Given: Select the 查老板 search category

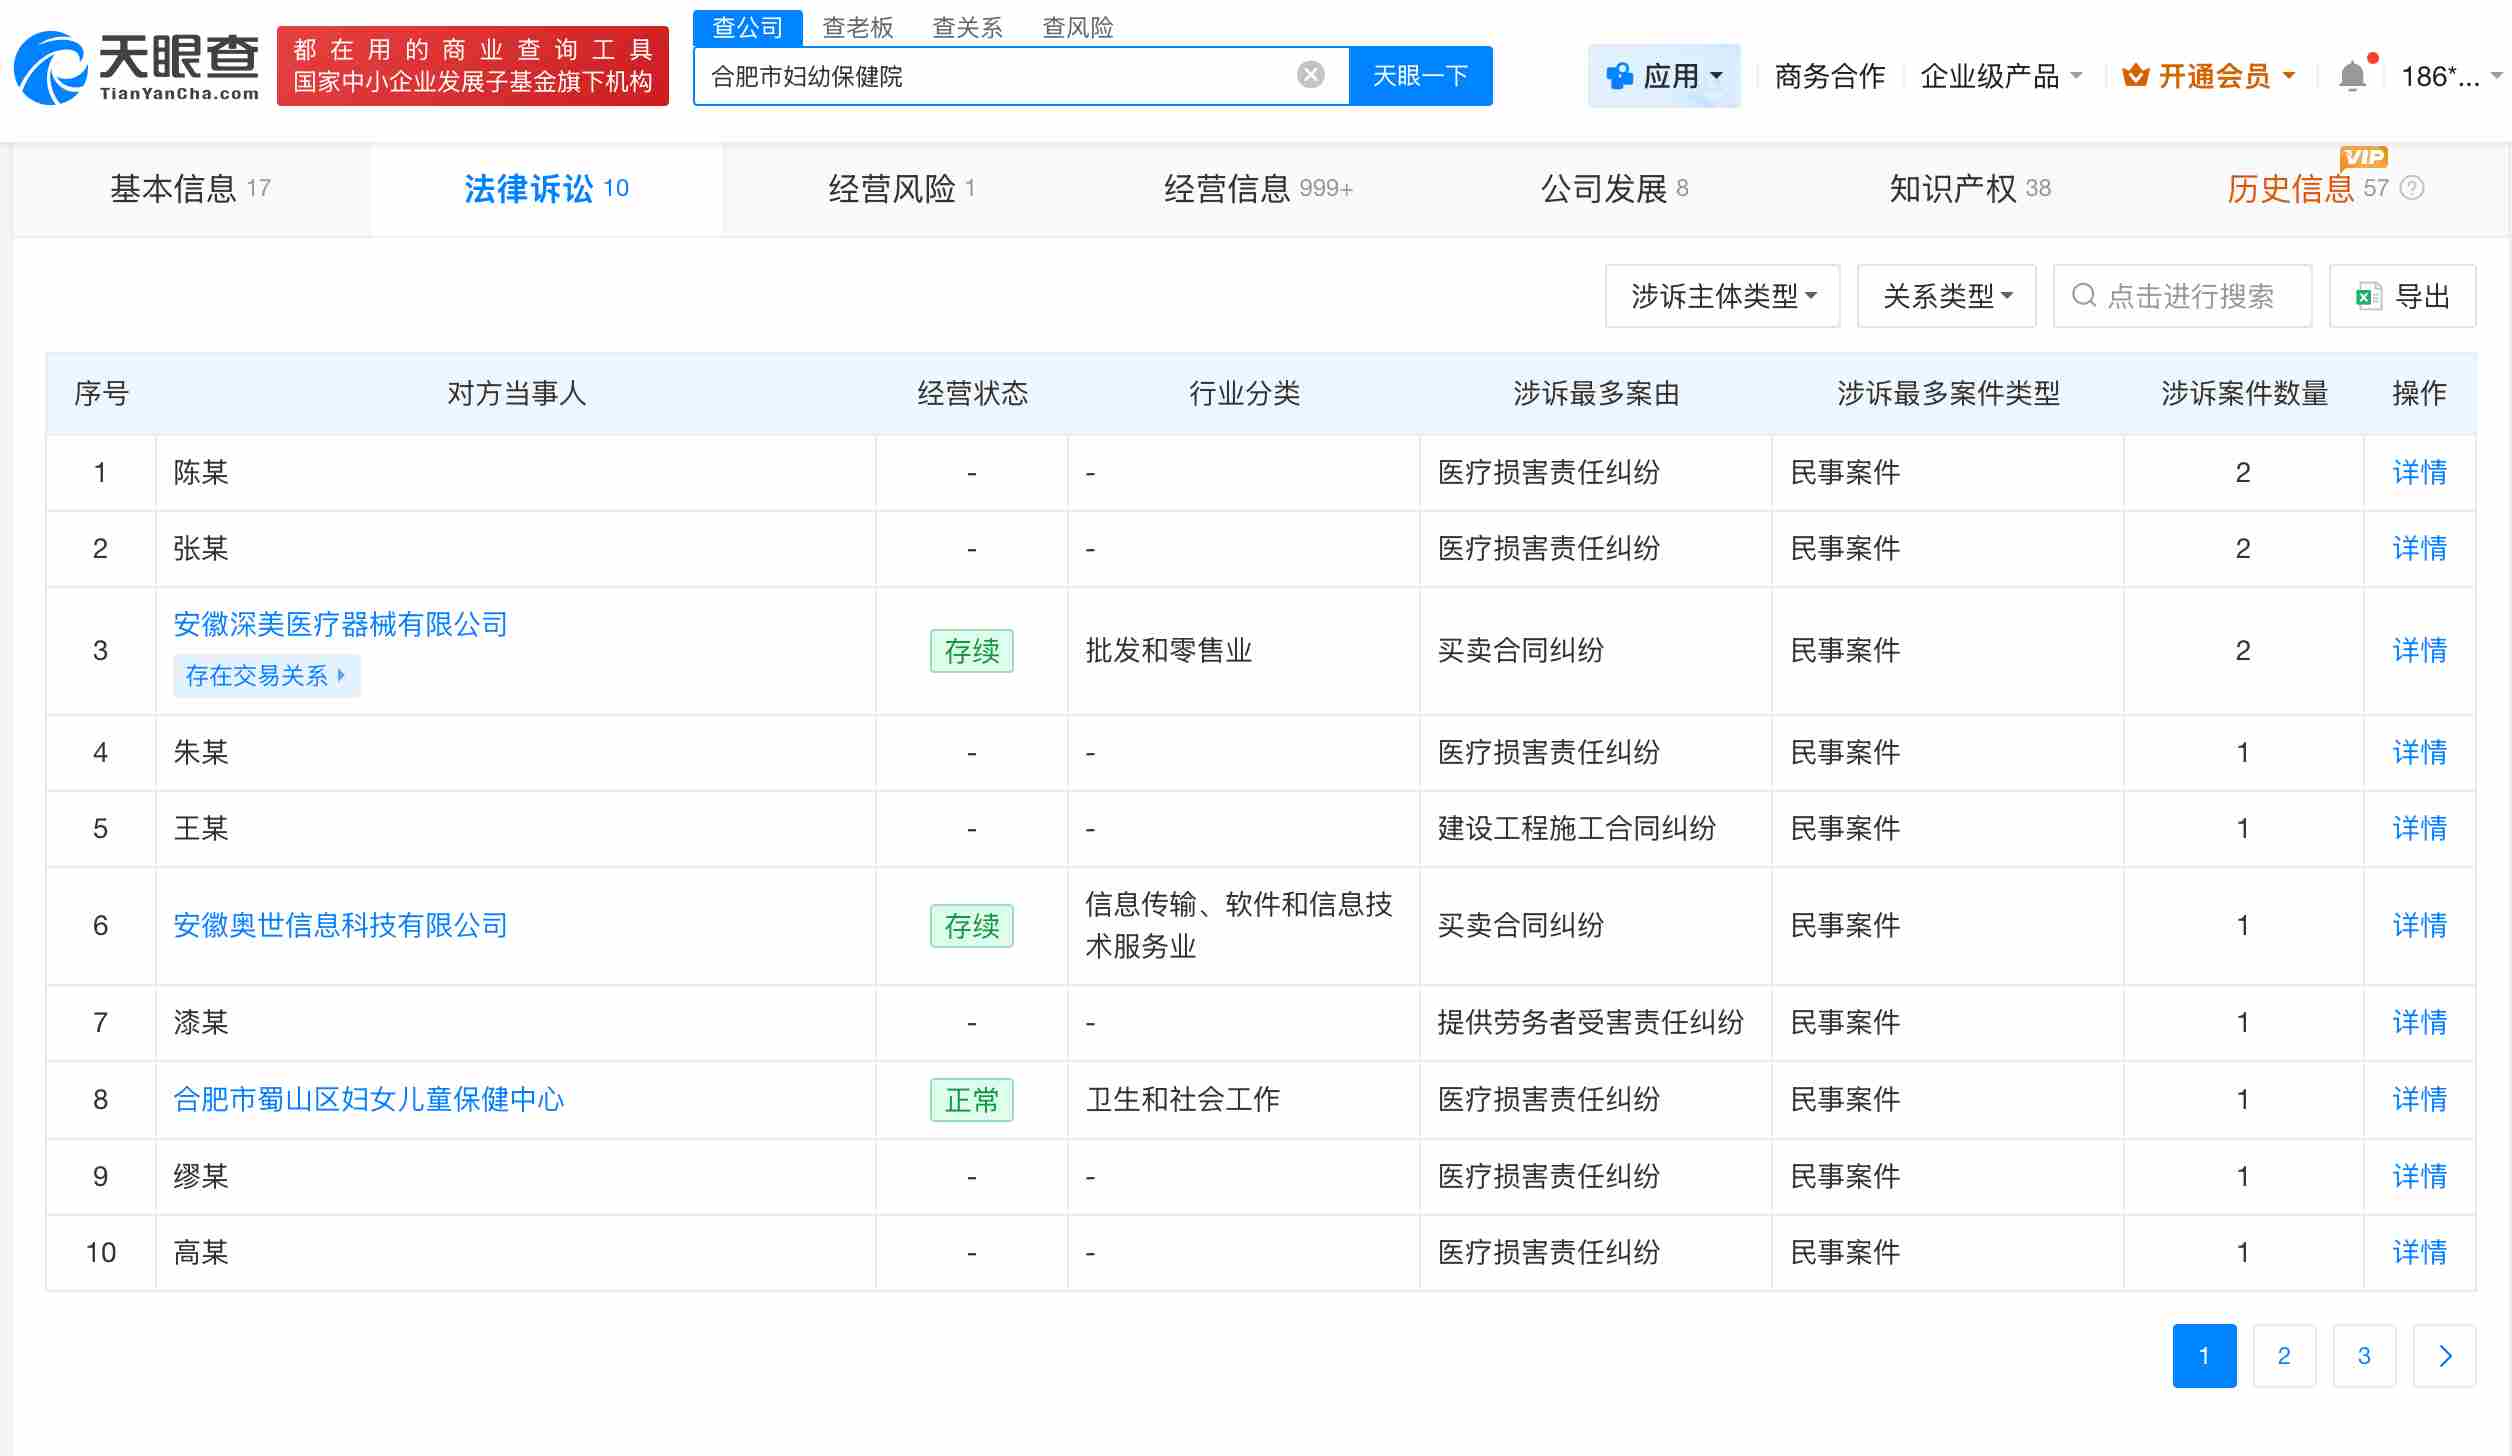Looking at the screenshot, I should click(858, 27).
